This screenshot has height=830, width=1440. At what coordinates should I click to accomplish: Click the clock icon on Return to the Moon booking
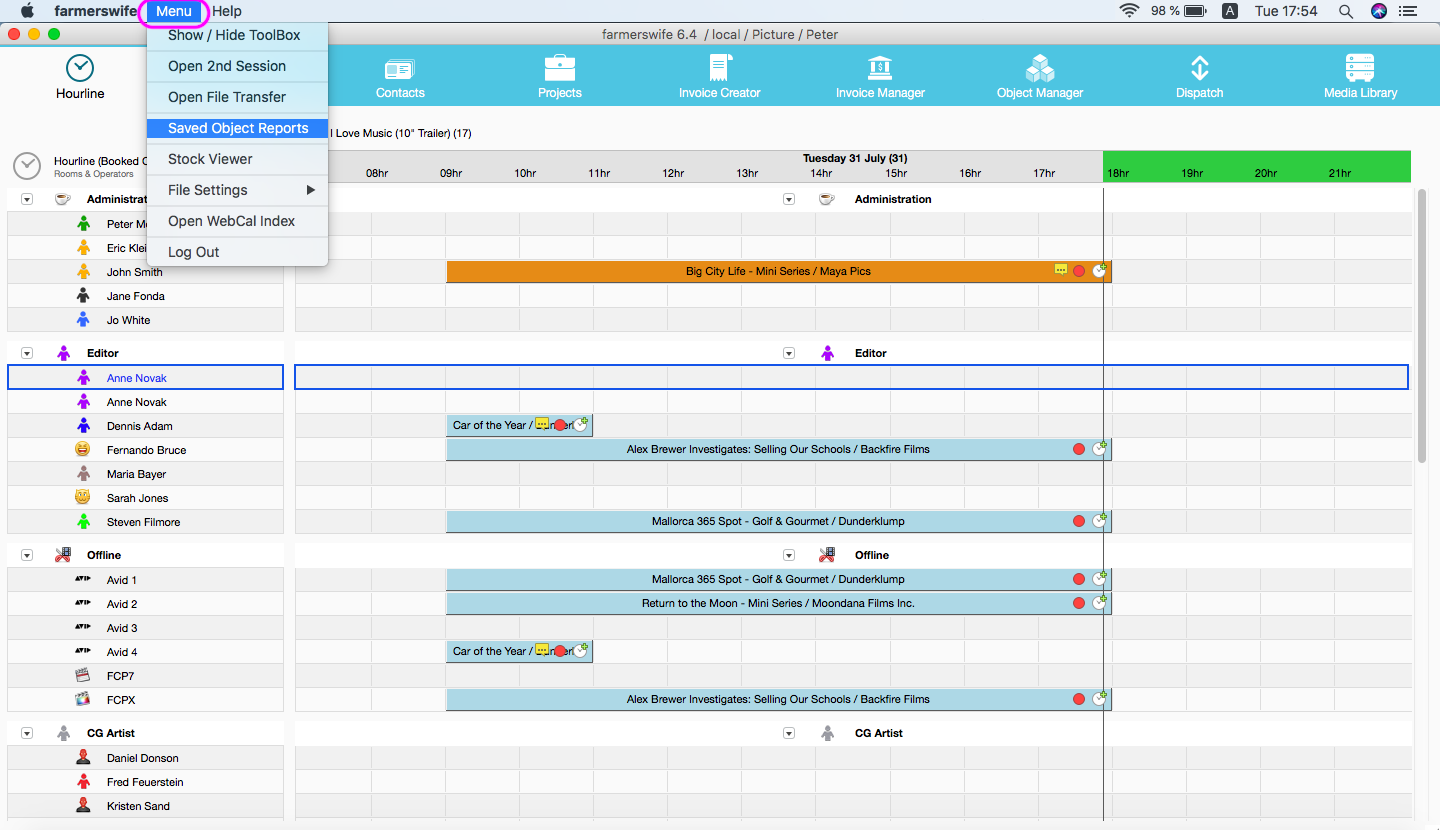coord(1100,603)
